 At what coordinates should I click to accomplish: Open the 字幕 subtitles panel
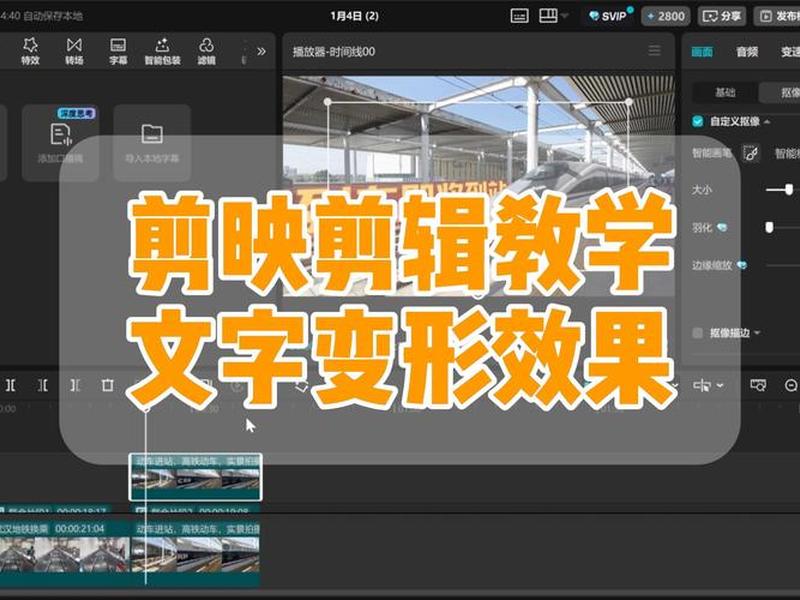pyautogui.click(x=118, y=51)
